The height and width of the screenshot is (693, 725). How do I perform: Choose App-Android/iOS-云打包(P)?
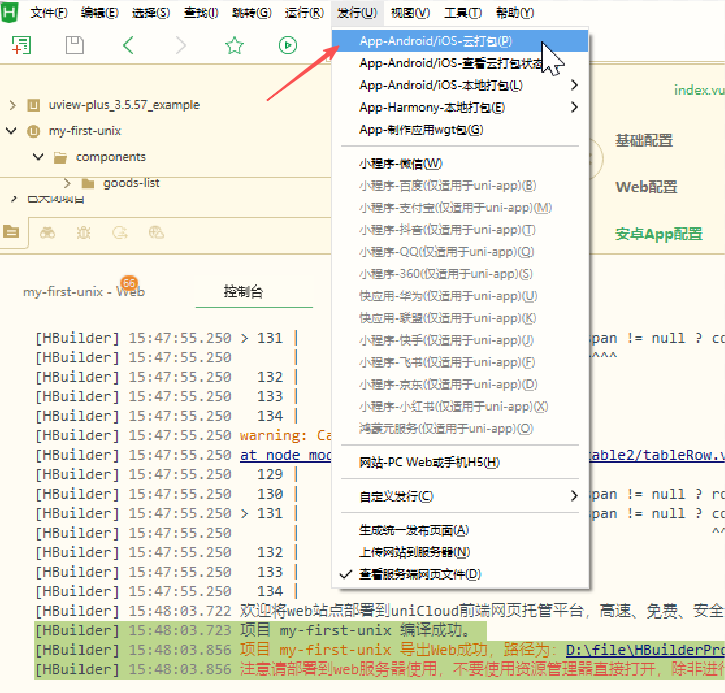click(x=460, y=41)
